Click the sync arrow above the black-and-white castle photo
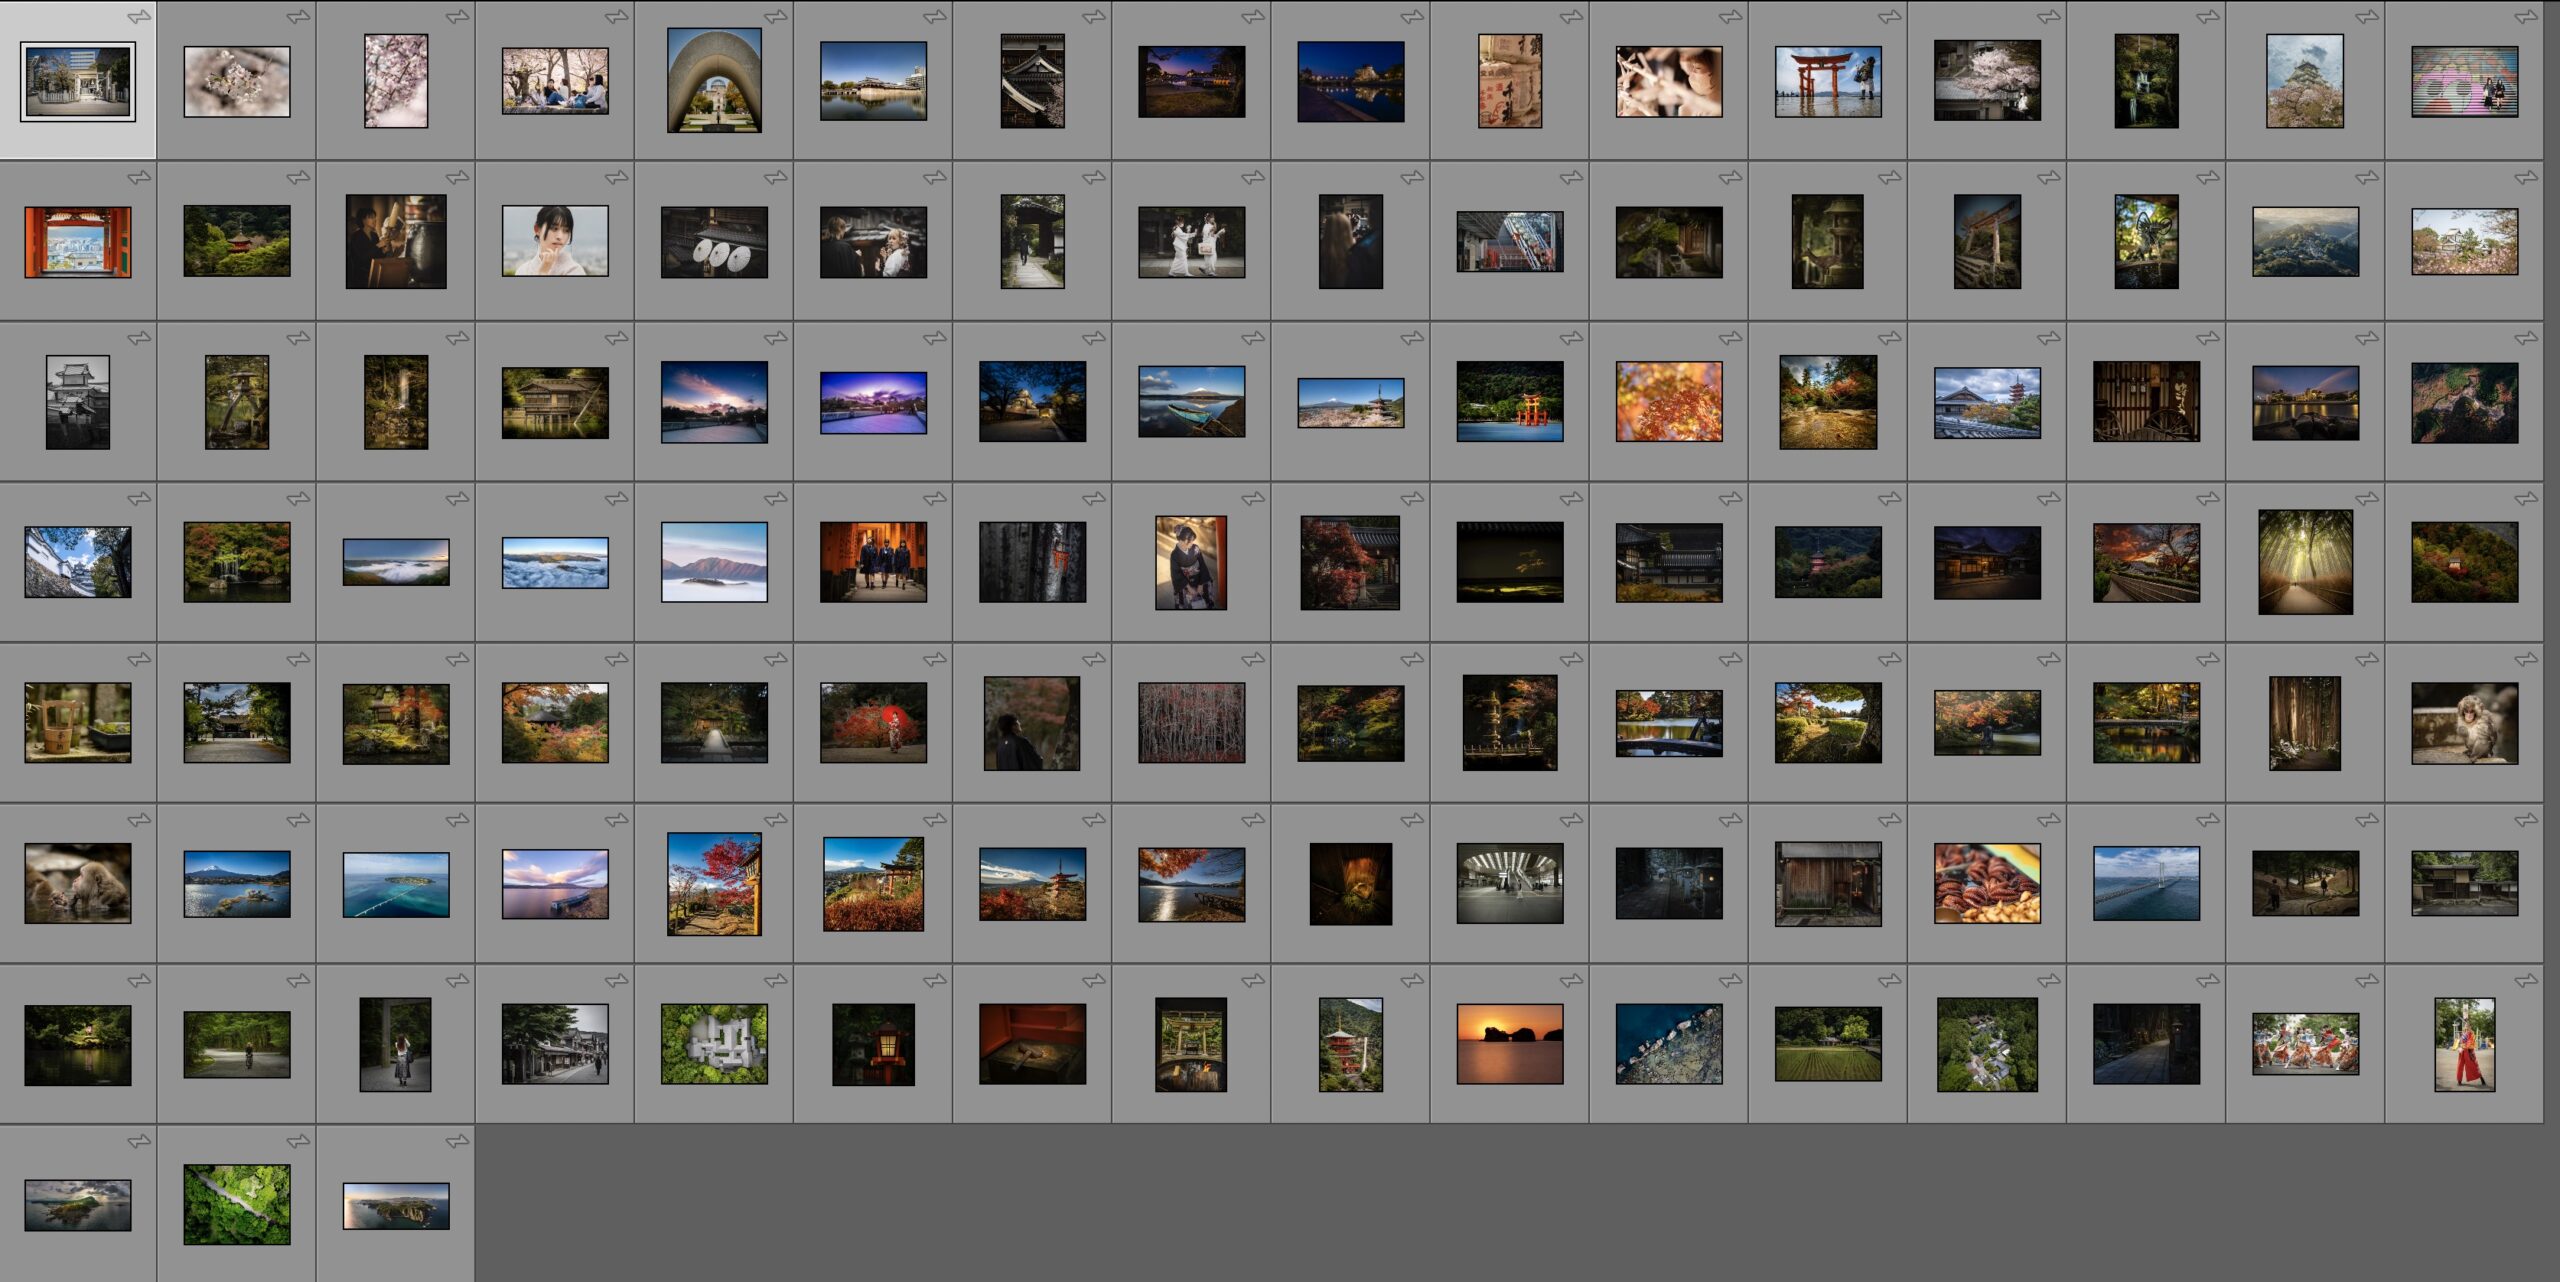This screenshot has height=1282, width=2560. point(139,338)
